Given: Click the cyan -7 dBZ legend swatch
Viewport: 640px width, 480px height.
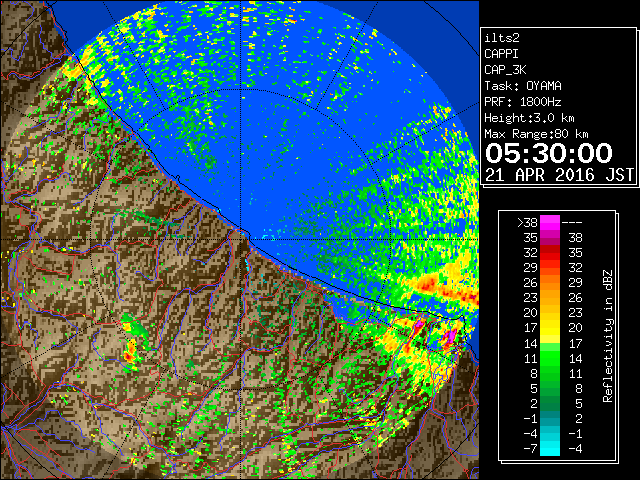Looking at the screenshot, I should tap(550, 448).
